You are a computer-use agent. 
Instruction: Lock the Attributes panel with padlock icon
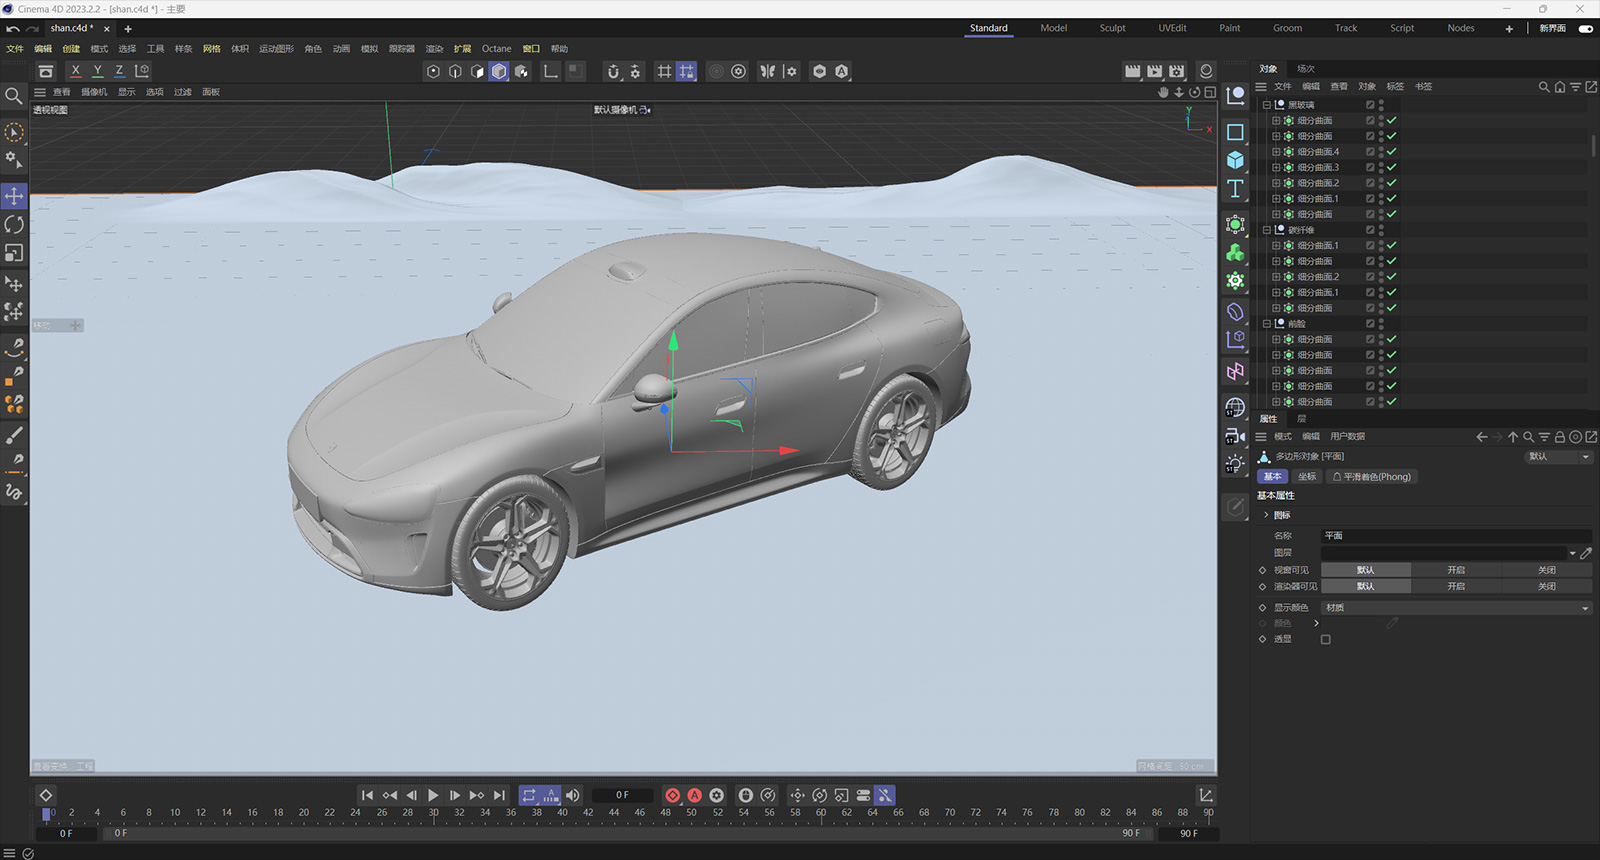1560,437
